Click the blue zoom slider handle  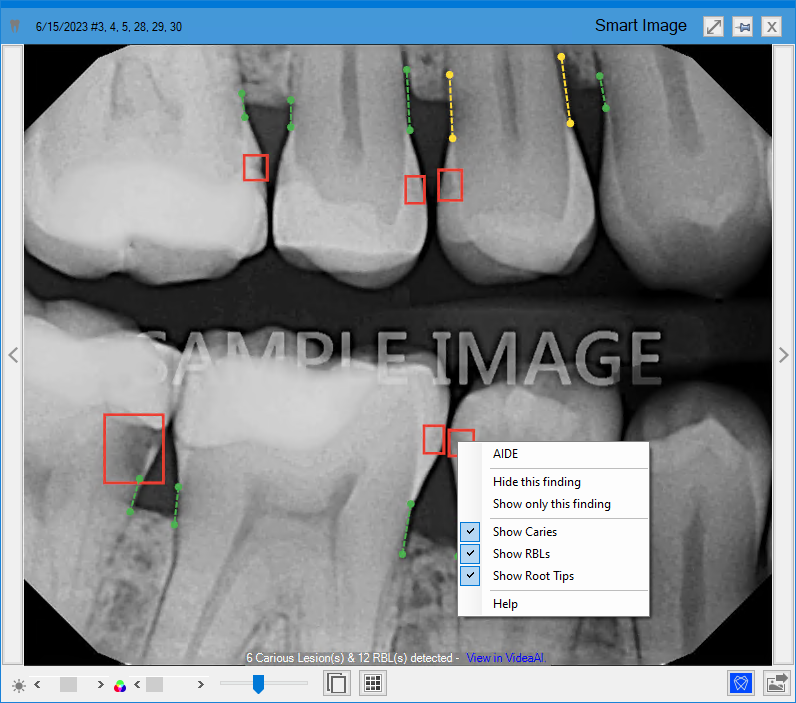(258, 684)
